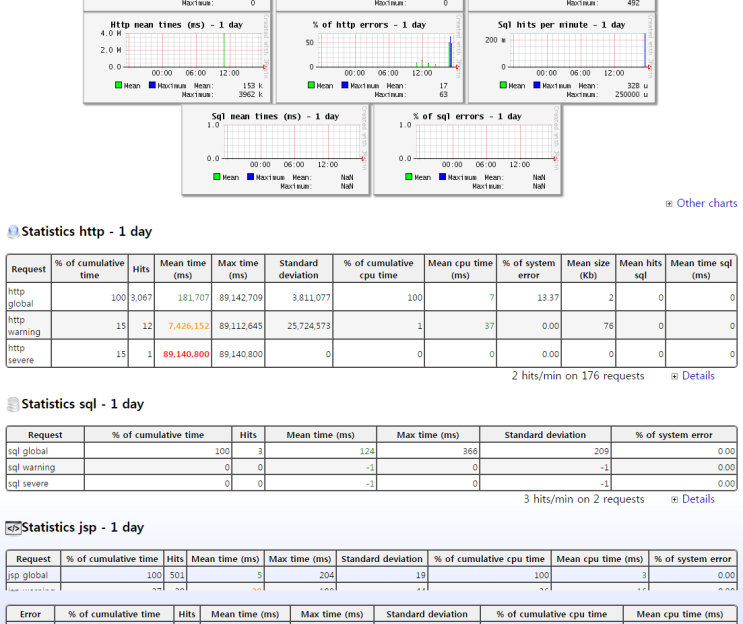The height and width of the screenshot is (624, 743).
Task: Expand plus icon next to sql Details
Action: (674, 500)
